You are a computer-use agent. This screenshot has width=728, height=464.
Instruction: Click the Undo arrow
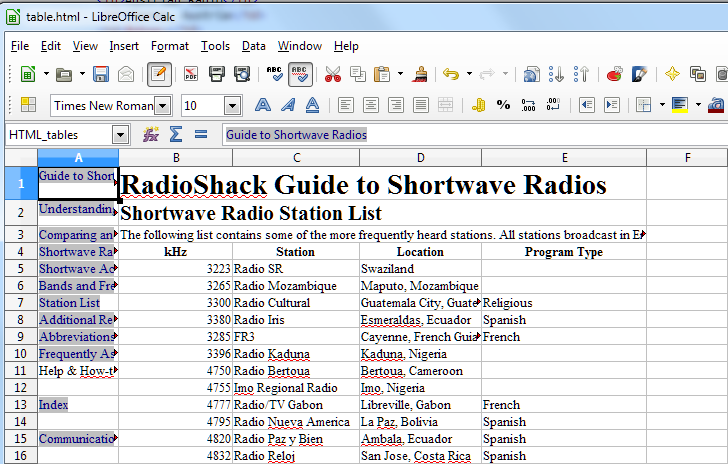(x=451, y=74)
